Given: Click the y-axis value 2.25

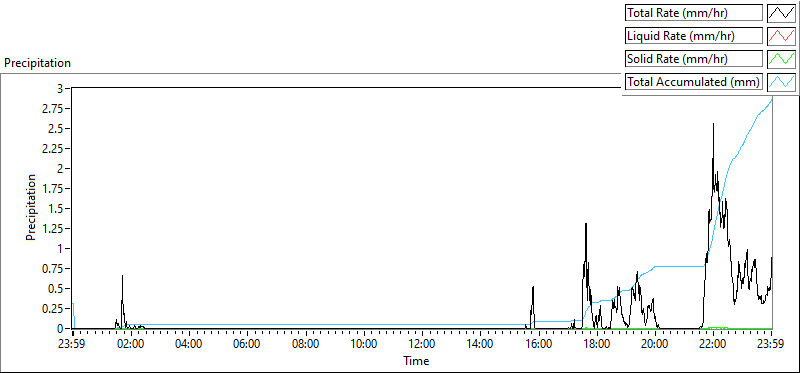Looking at the screenshot, I should [x=52, y=148].
